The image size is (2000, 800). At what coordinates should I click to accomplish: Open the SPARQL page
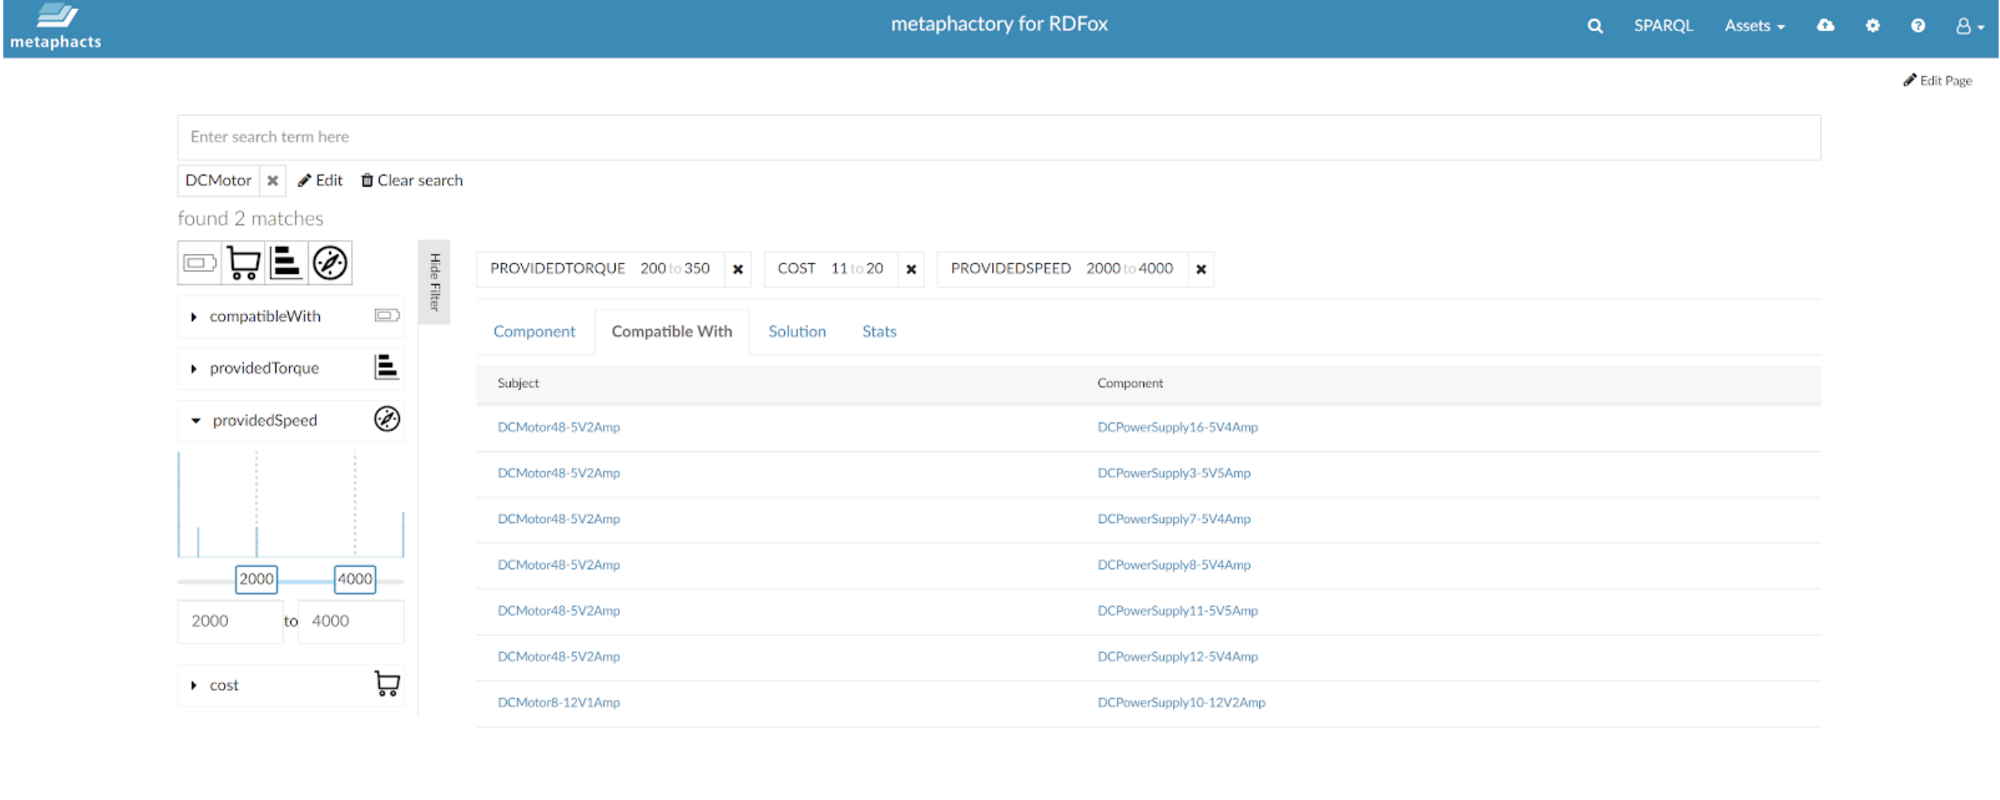point(1663,26)
